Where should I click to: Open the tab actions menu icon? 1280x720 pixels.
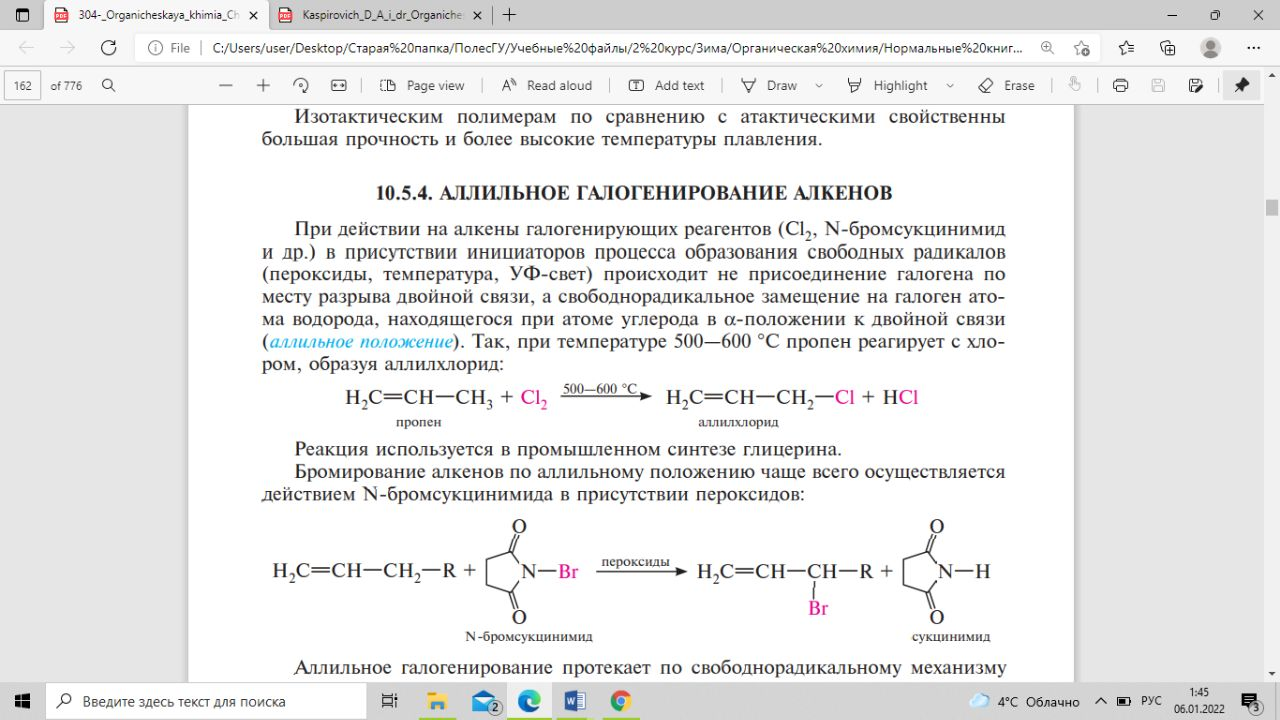[22, 15]
